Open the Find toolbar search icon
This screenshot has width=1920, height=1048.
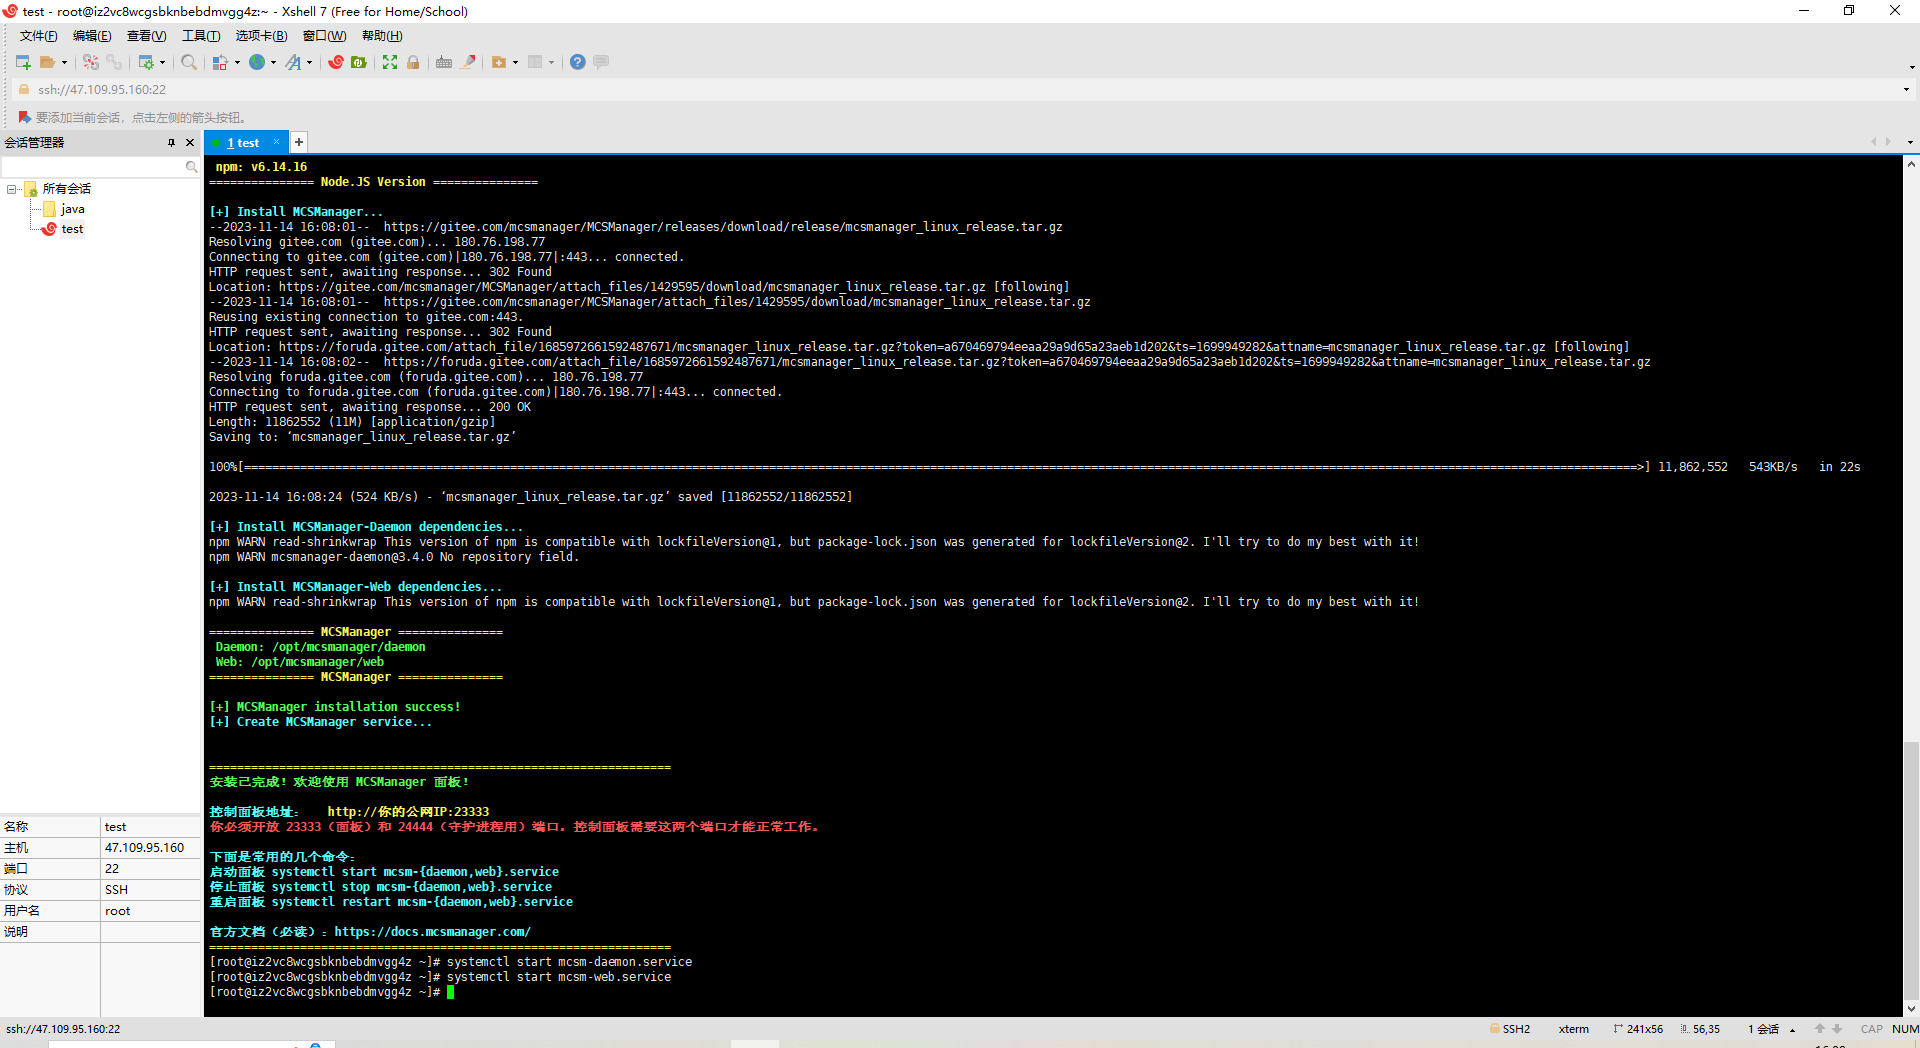click(x=188, y=62)
